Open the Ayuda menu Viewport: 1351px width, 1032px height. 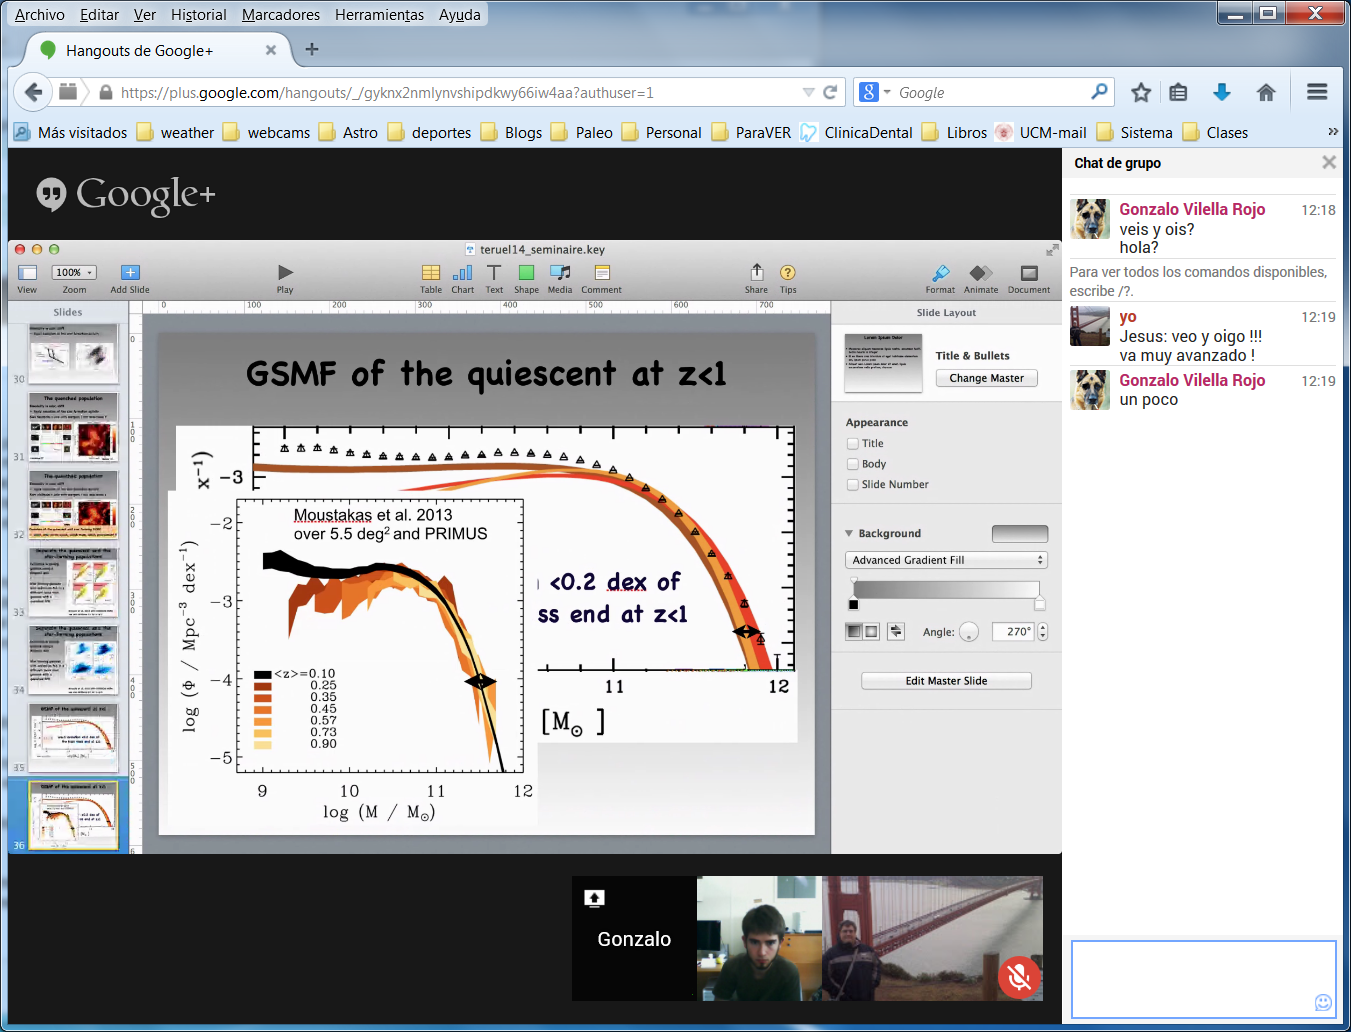click(460, 15)
